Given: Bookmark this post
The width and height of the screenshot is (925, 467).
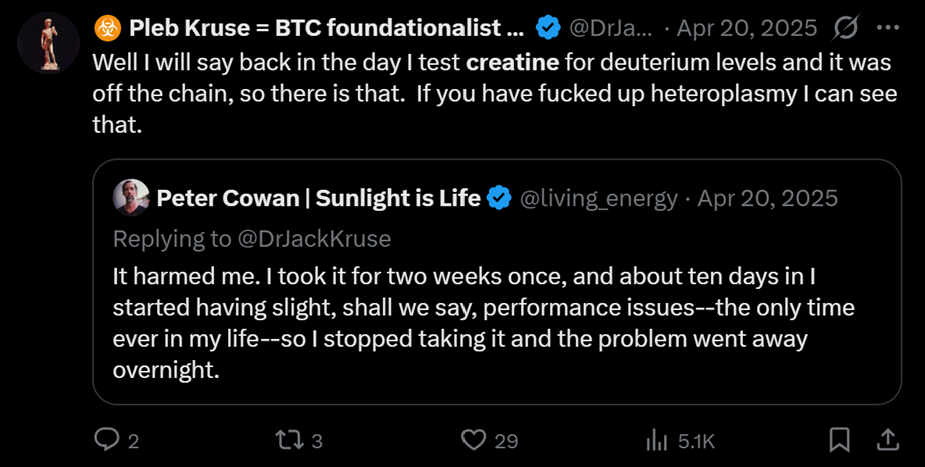Looking at the screenshot, I should point(840,440).
